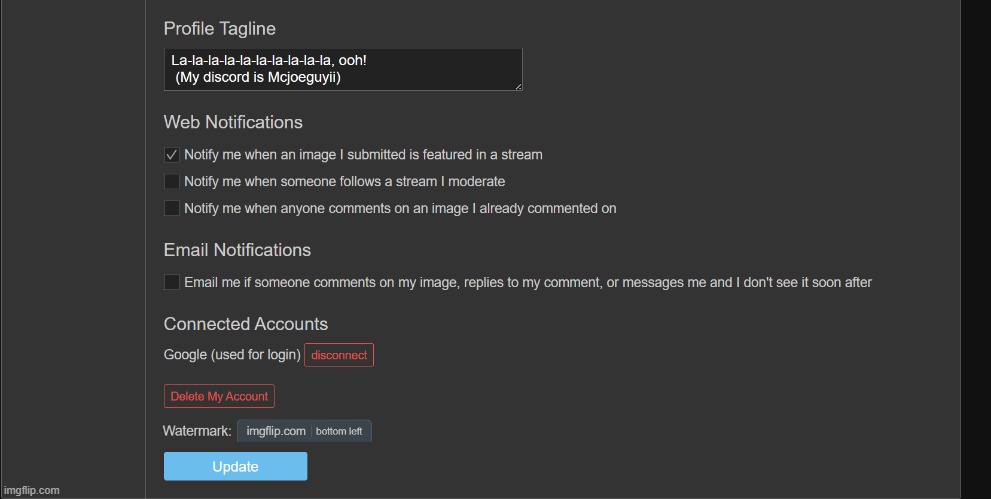The height and width of the screenshot is (499, 991).
Task: Tick the anyone comments on image checkbox
Action: click(x=172, y=208)
